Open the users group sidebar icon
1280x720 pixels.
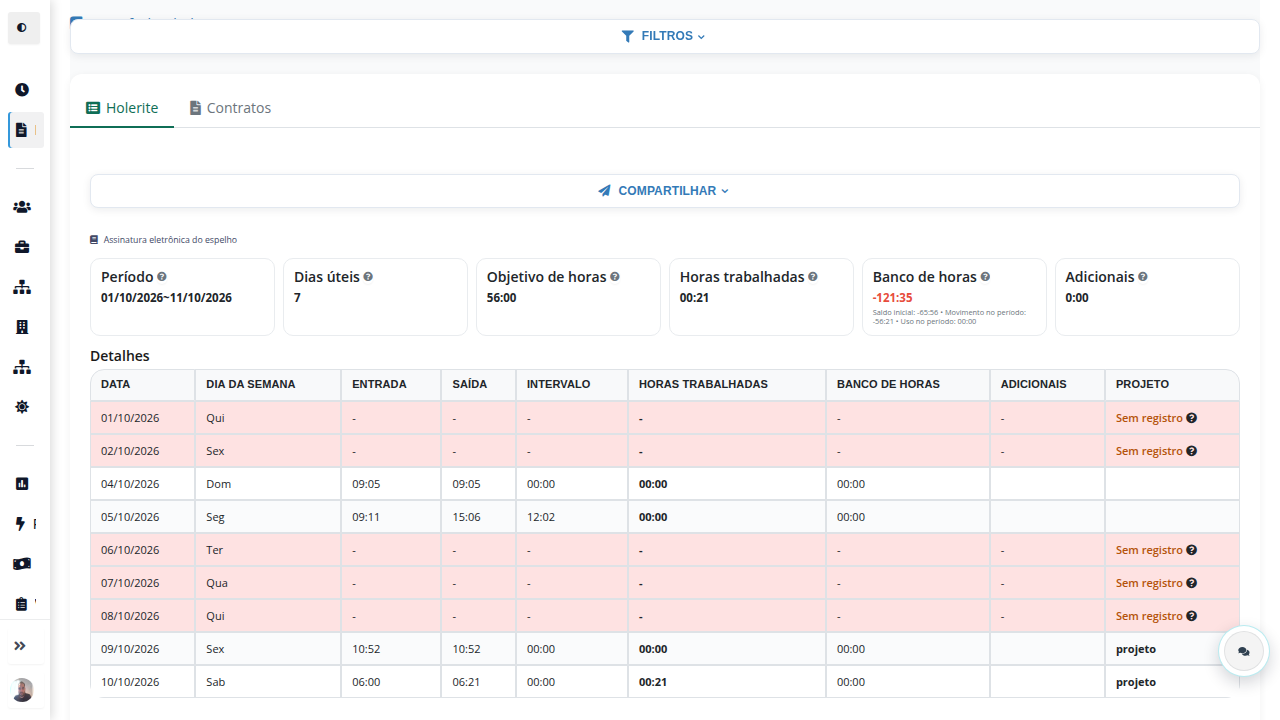(22, 207)
